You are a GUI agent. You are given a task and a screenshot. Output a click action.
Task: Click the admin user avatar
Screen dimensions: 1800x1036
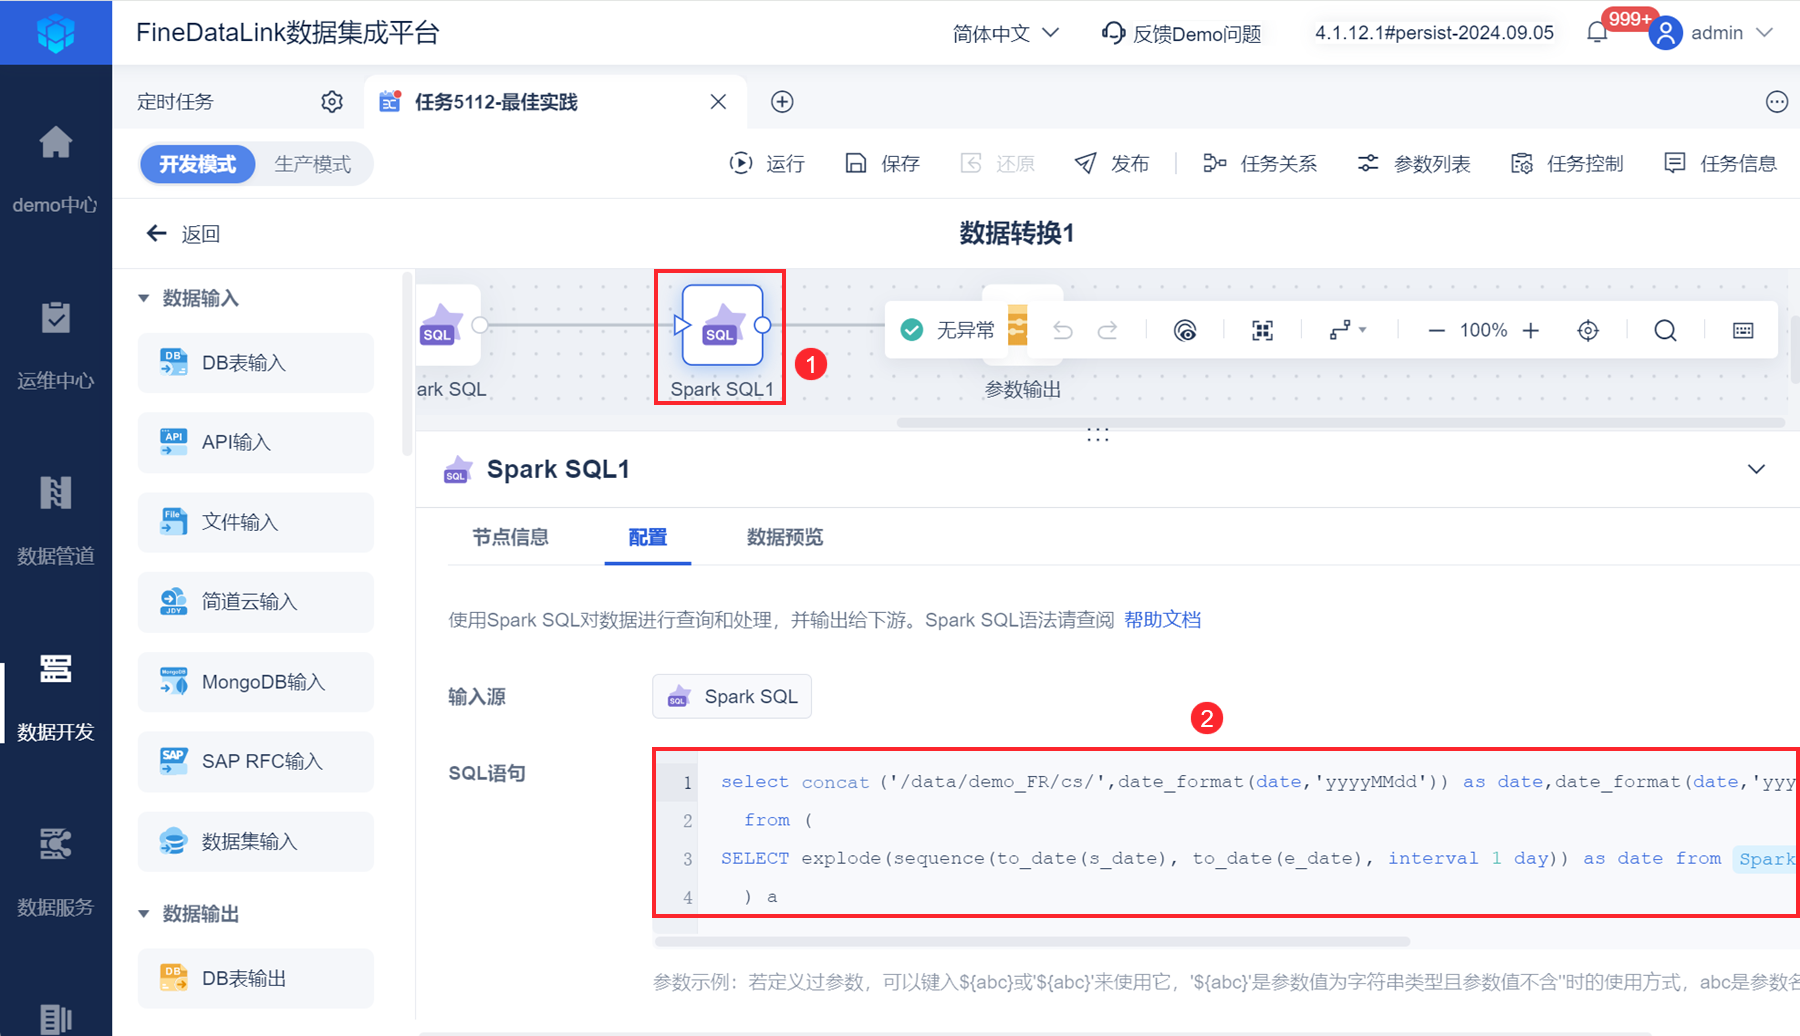pos(1665,33)
